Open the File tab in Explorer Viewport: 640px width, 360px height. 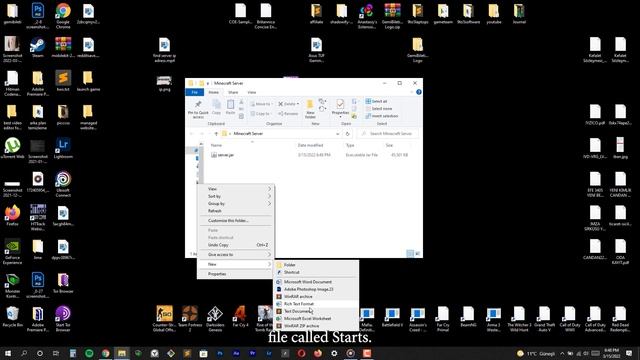[195, 92]
